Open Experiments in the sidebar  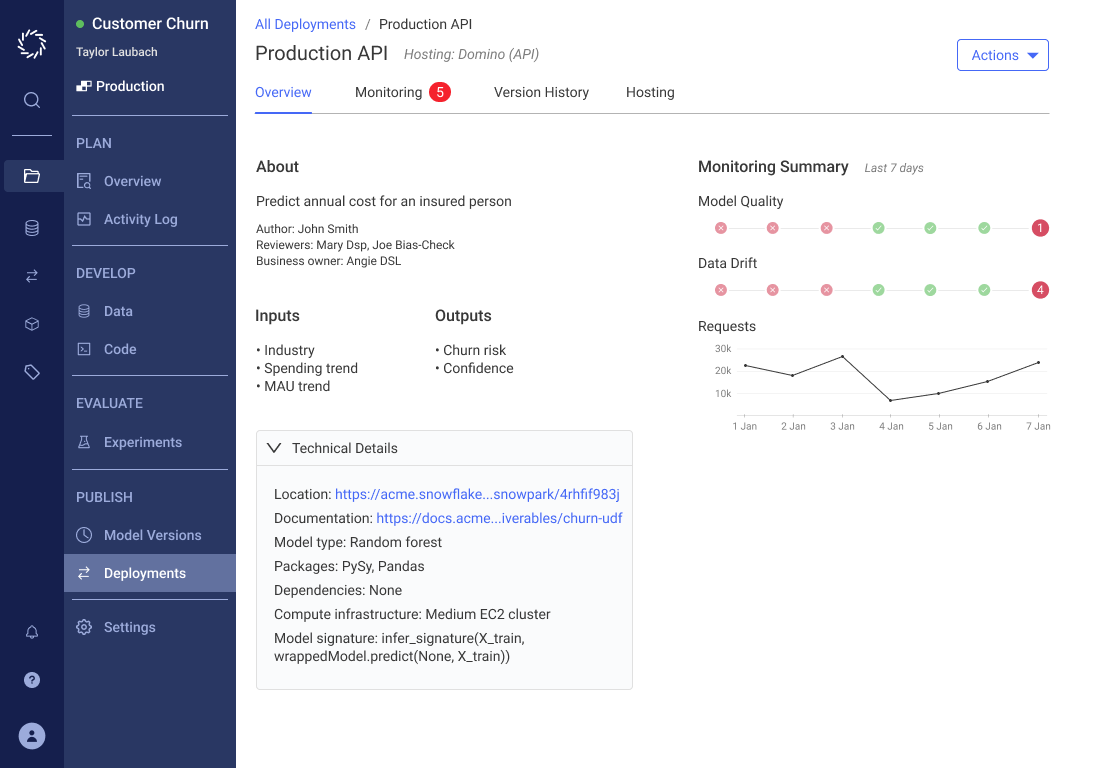point(142,442)
